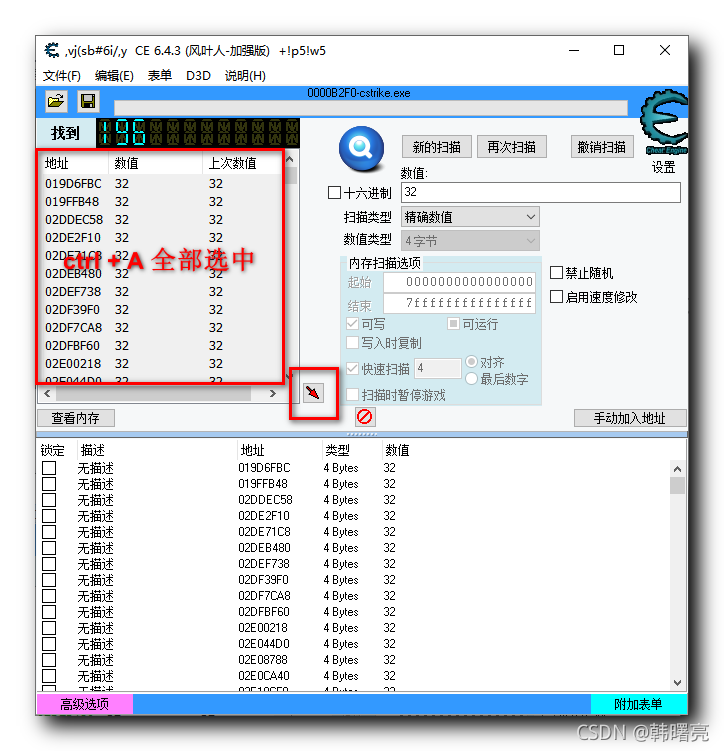
Task: Open settings via Cheat Engine logo
Action: coord(664,122)
